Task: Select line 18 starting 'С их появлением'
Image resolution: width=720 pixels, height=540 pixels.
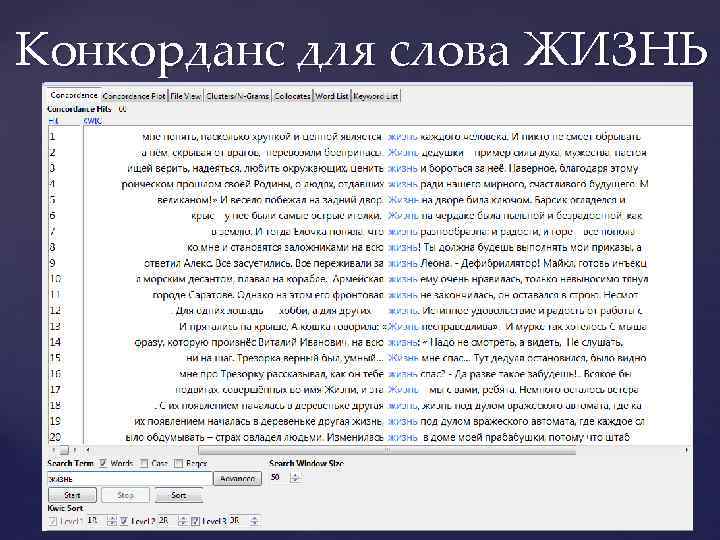Action: (x=370, y=405)
